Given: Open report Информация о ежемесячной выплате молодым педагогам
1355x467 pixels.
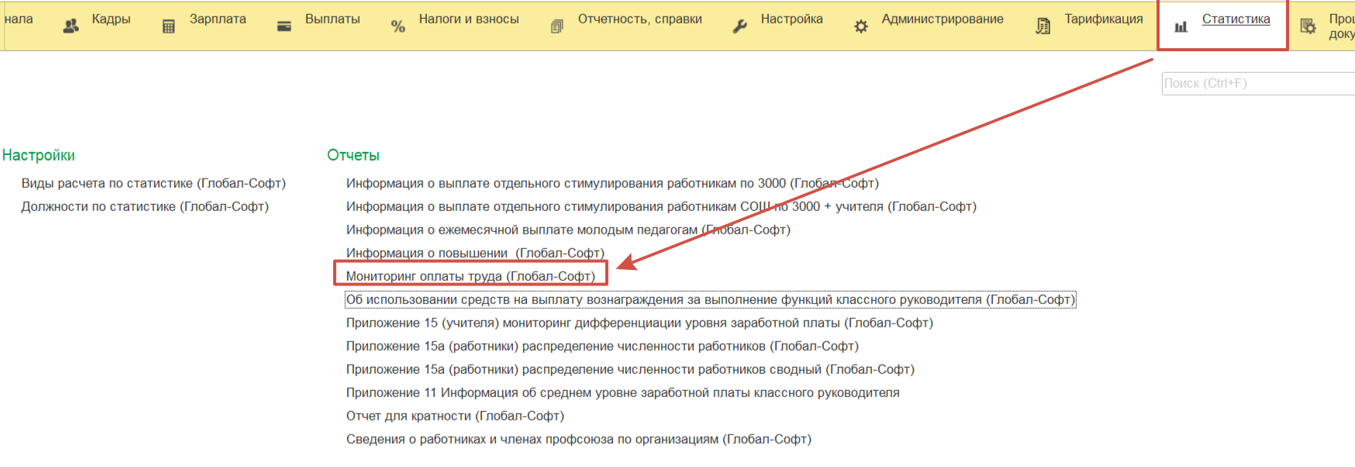Looking at the screenshot, I should [x=568, y=230].
